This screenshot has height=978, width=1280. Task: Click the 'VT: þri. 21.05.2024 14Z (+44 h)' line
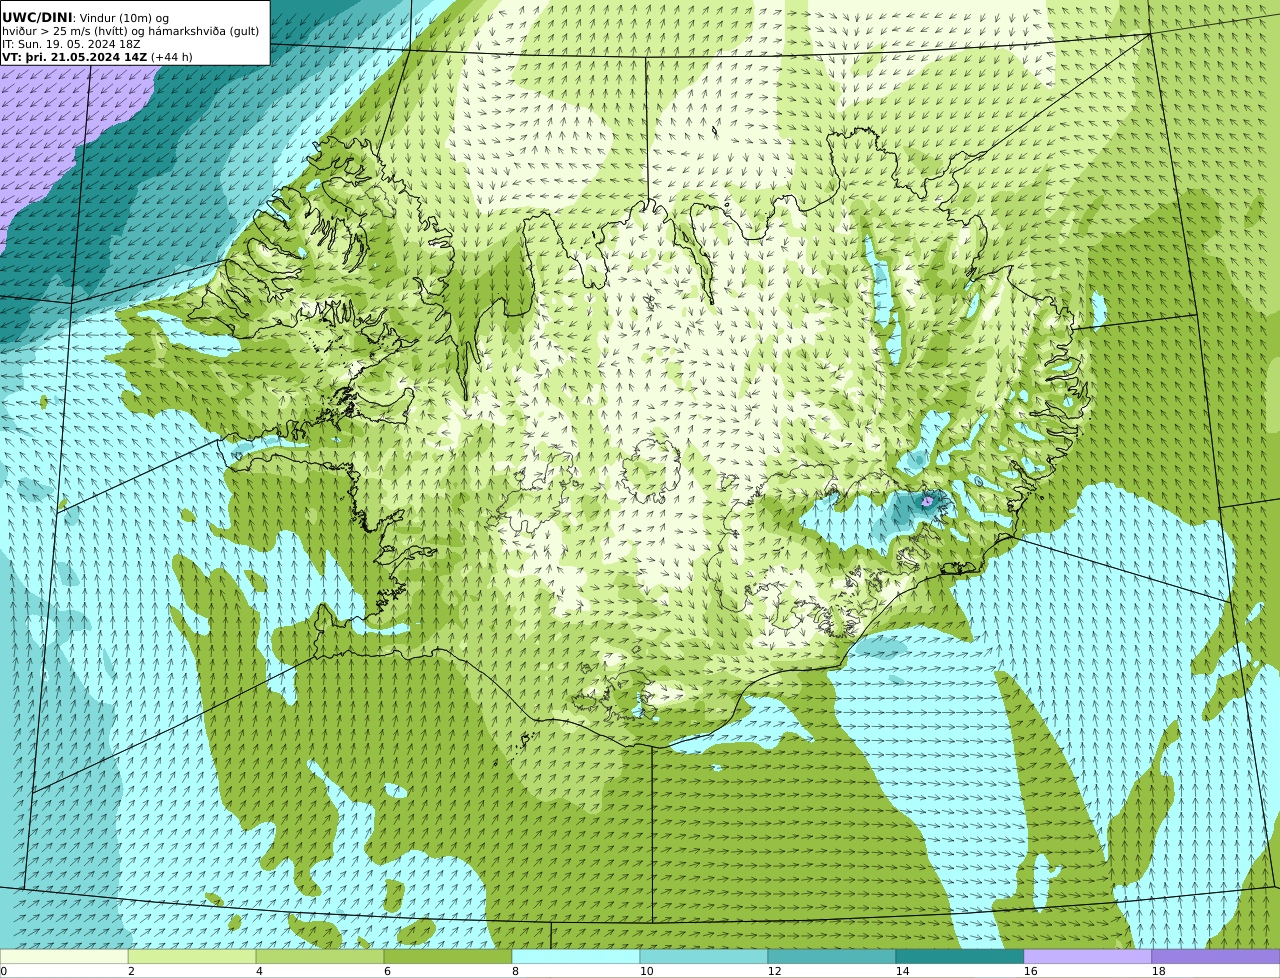click(97, 57)
